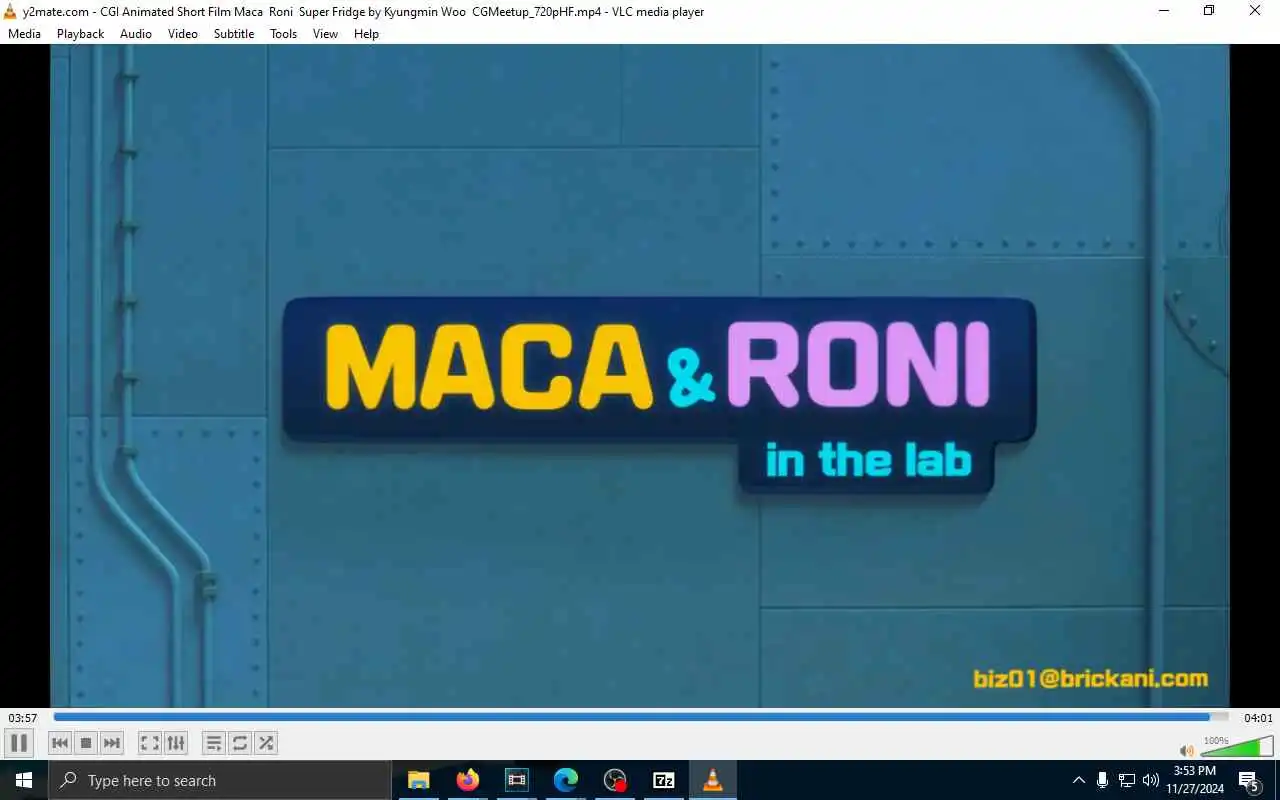Open the Tools menu
Viewport: 1280px width, 800px height.
point(283,34)
